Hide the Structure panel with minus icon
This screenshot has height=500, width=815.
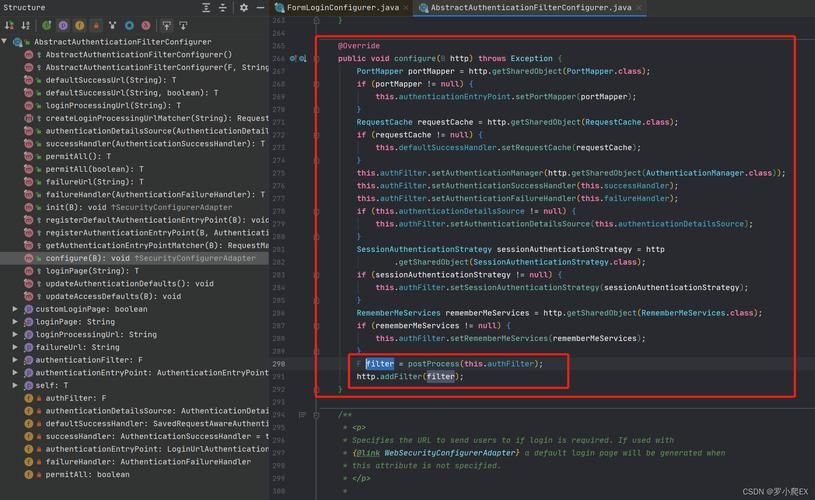[260, 8]
